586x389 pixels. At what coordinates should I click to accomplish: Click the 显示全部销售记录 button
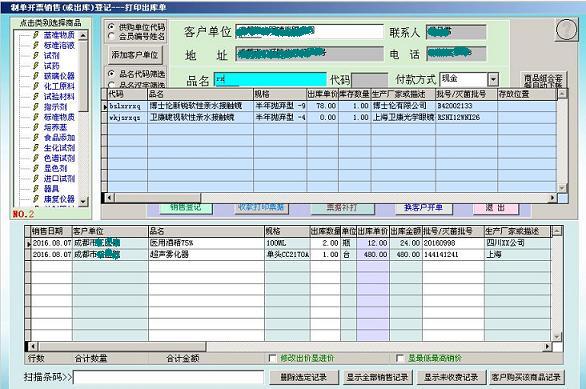(377, 377)
